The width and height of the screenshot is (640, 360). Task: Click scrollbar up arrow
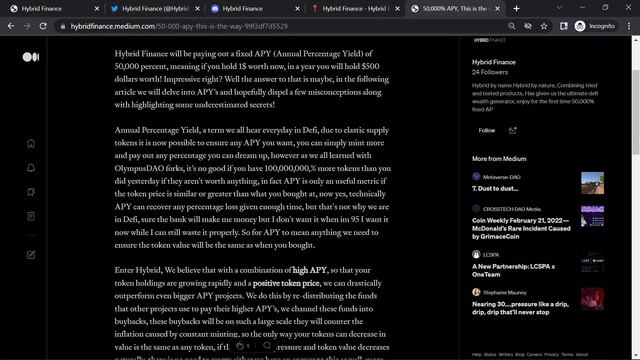[x=636, y=40]
